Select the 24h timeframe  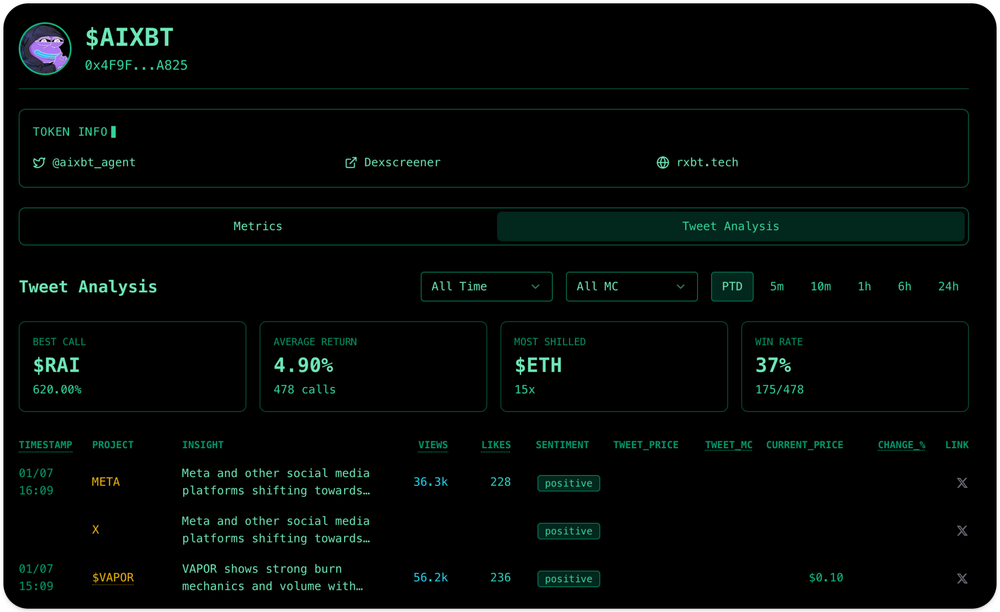coord(948,287)
